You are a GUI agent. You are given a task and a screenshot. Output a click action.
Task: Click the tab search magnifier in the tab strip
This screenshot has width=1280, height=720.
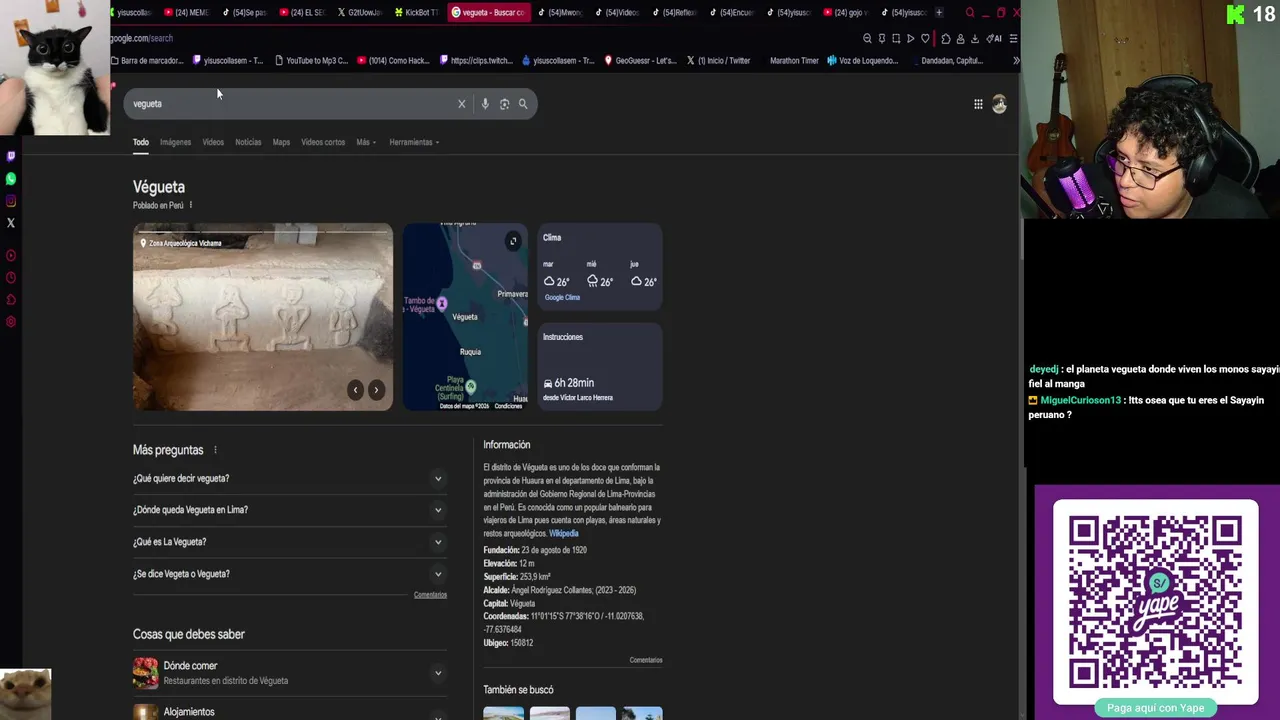969,12
